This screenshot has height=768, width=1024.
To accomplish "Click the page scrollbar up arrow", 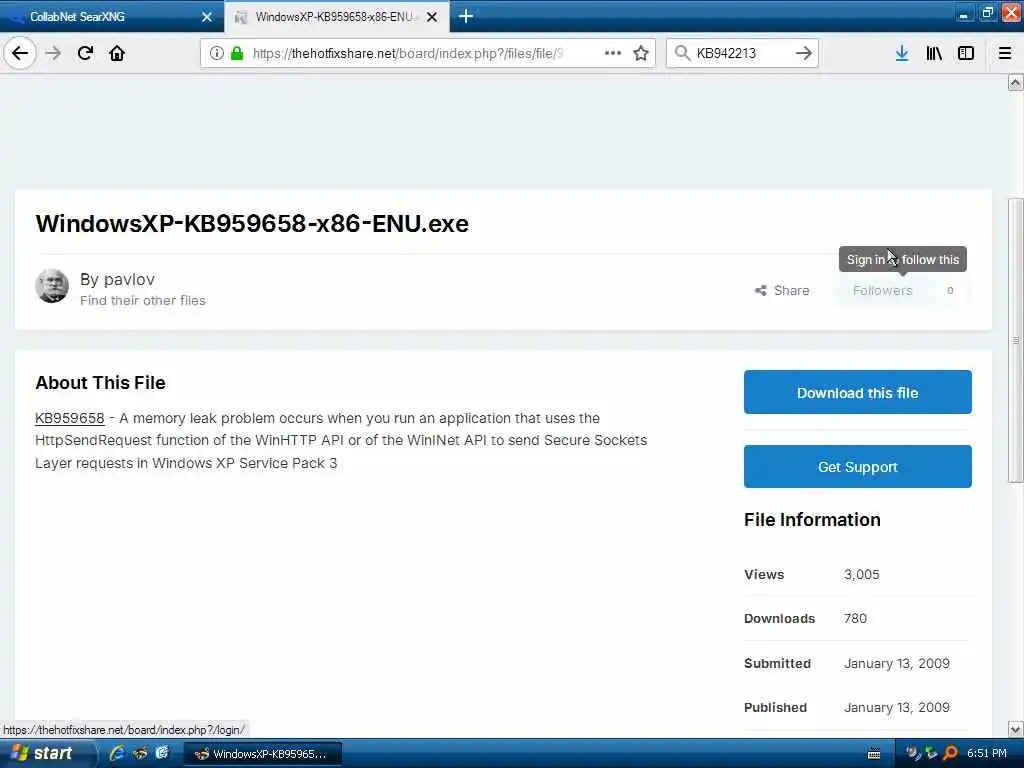I will coord(1015,82).
